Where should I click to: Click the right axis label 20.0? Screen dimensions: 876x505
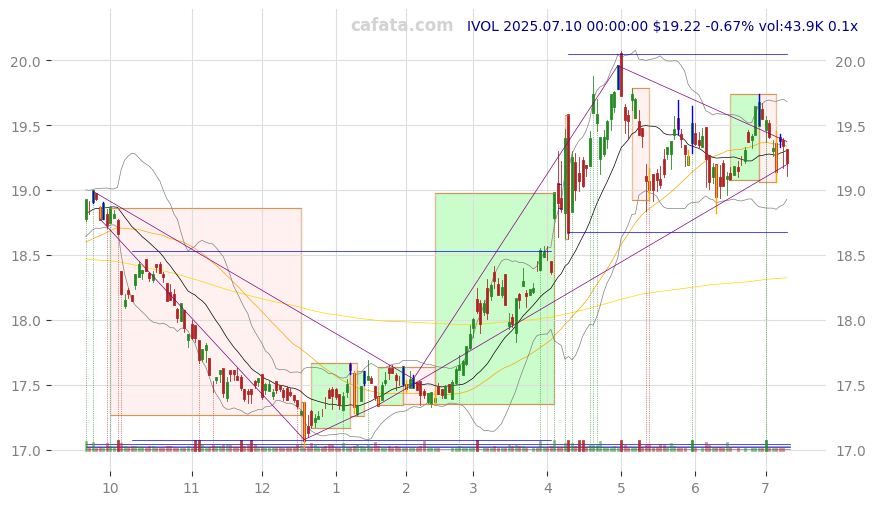coord(850,61)
